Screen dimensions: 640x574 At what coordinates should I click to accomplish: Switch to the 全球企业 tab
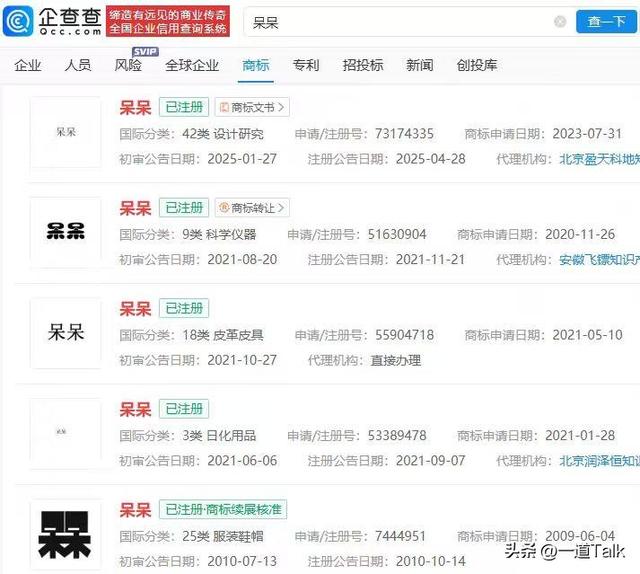[x=192, y=65]
